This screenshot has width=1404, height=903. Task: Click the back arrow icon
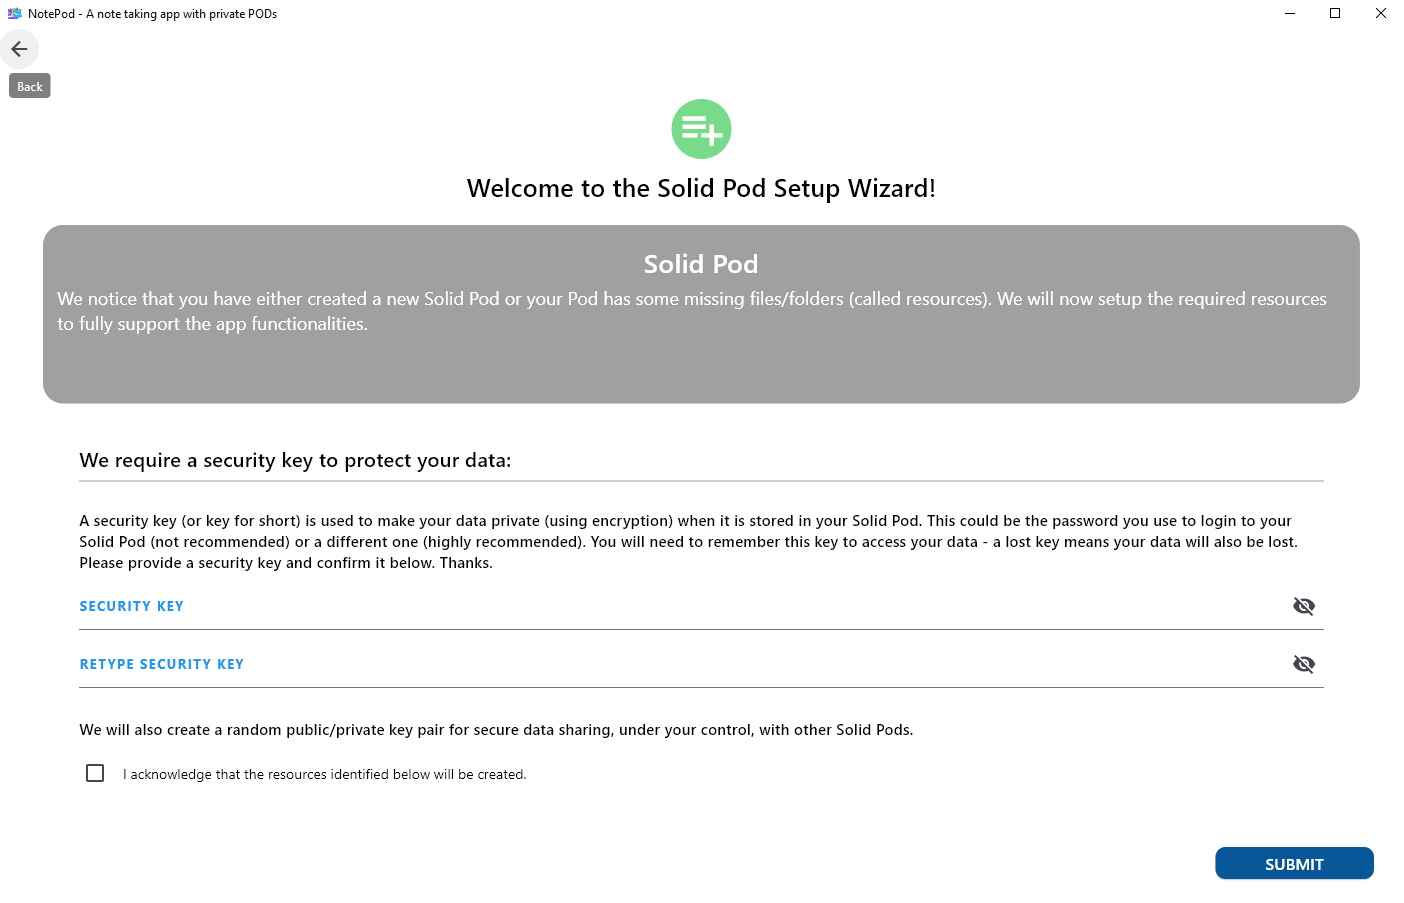[x=19, y=49]
